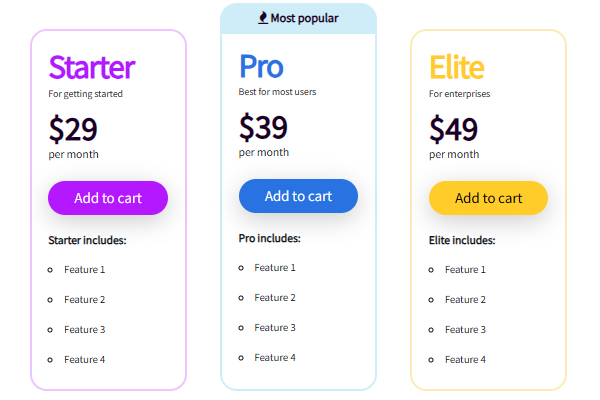Click Feature 4 in Starter list

click(x=84, y=359)
